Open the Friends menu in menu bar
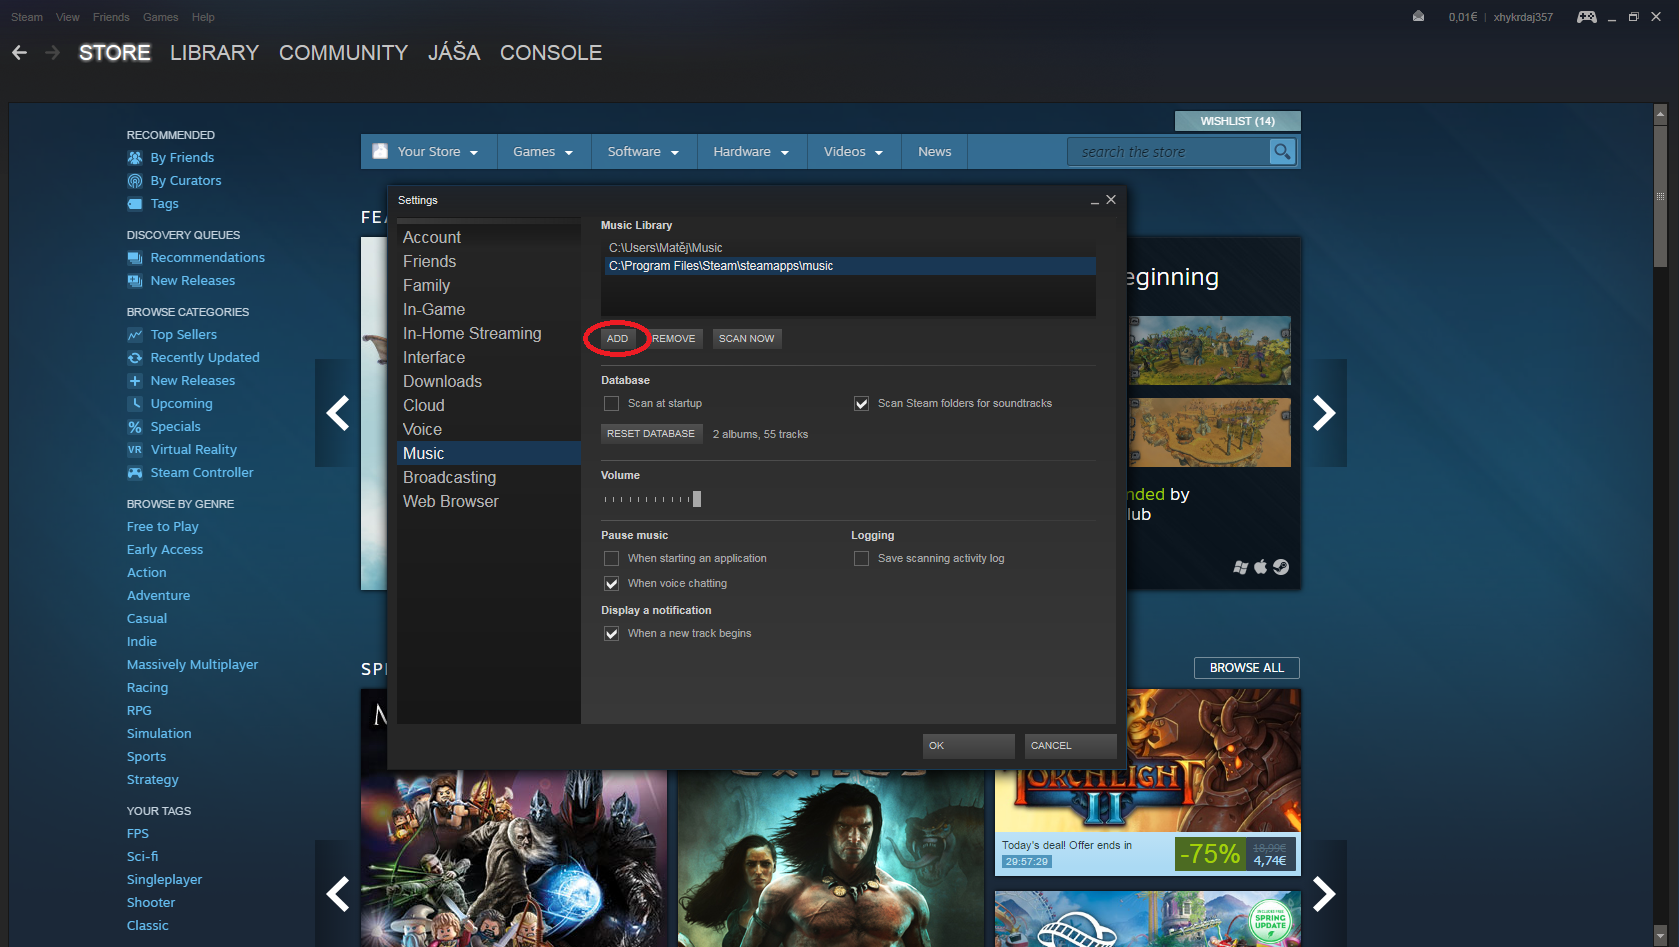1679x947 pixels. [x=111, y=17]
